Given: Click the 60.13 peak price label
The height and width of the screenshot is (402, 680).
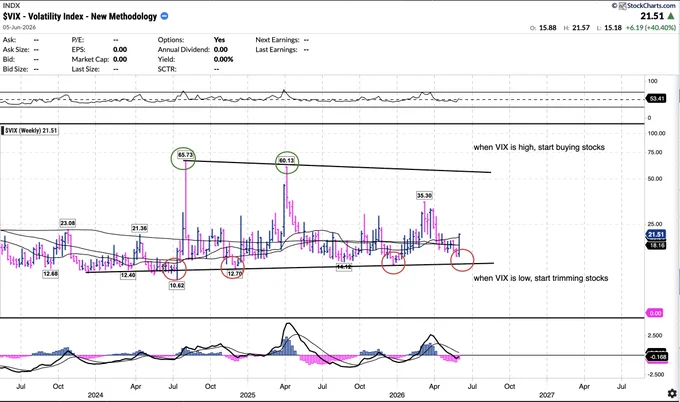Looking at the screenshot, I should 287,160.
